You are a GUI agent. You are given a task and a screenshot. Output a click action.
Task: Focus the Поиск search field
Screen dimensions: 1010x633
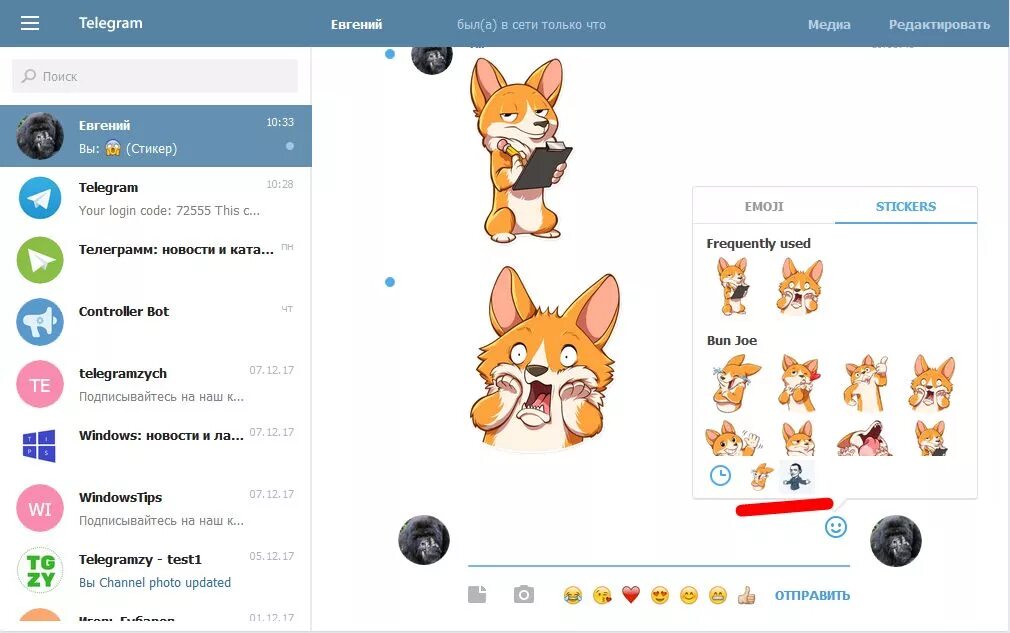pyautogui.click(x=155, y=76)
